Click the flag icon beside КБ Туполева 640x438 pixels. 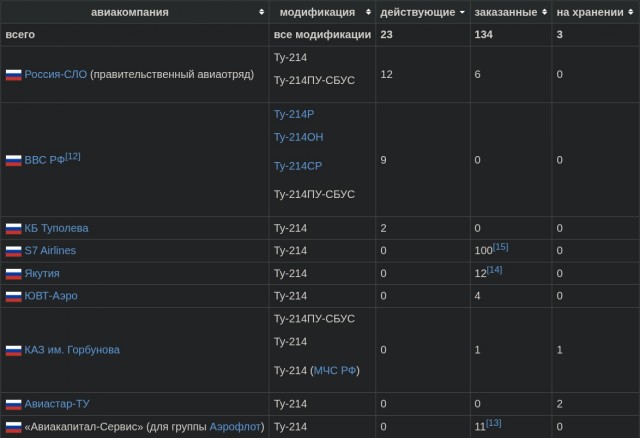pos(13,229)
